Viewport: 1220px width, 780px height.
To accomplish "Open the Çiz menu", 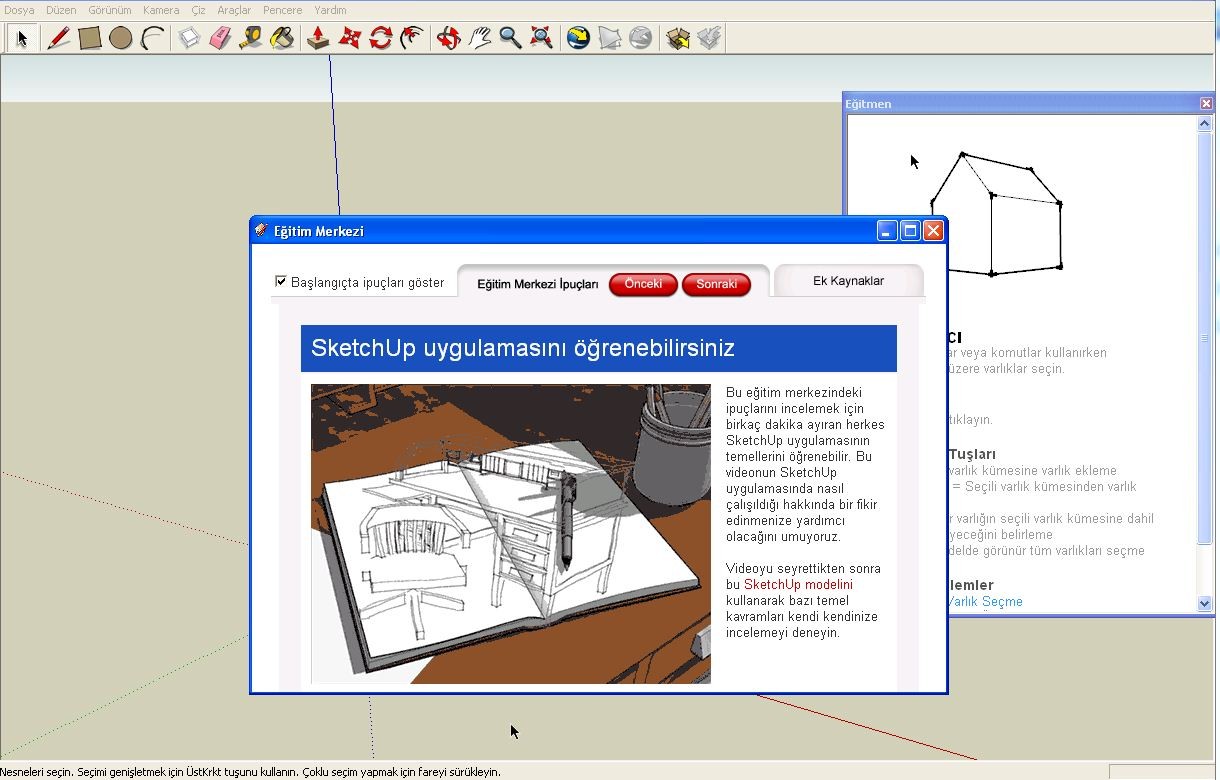I will 198,10.
